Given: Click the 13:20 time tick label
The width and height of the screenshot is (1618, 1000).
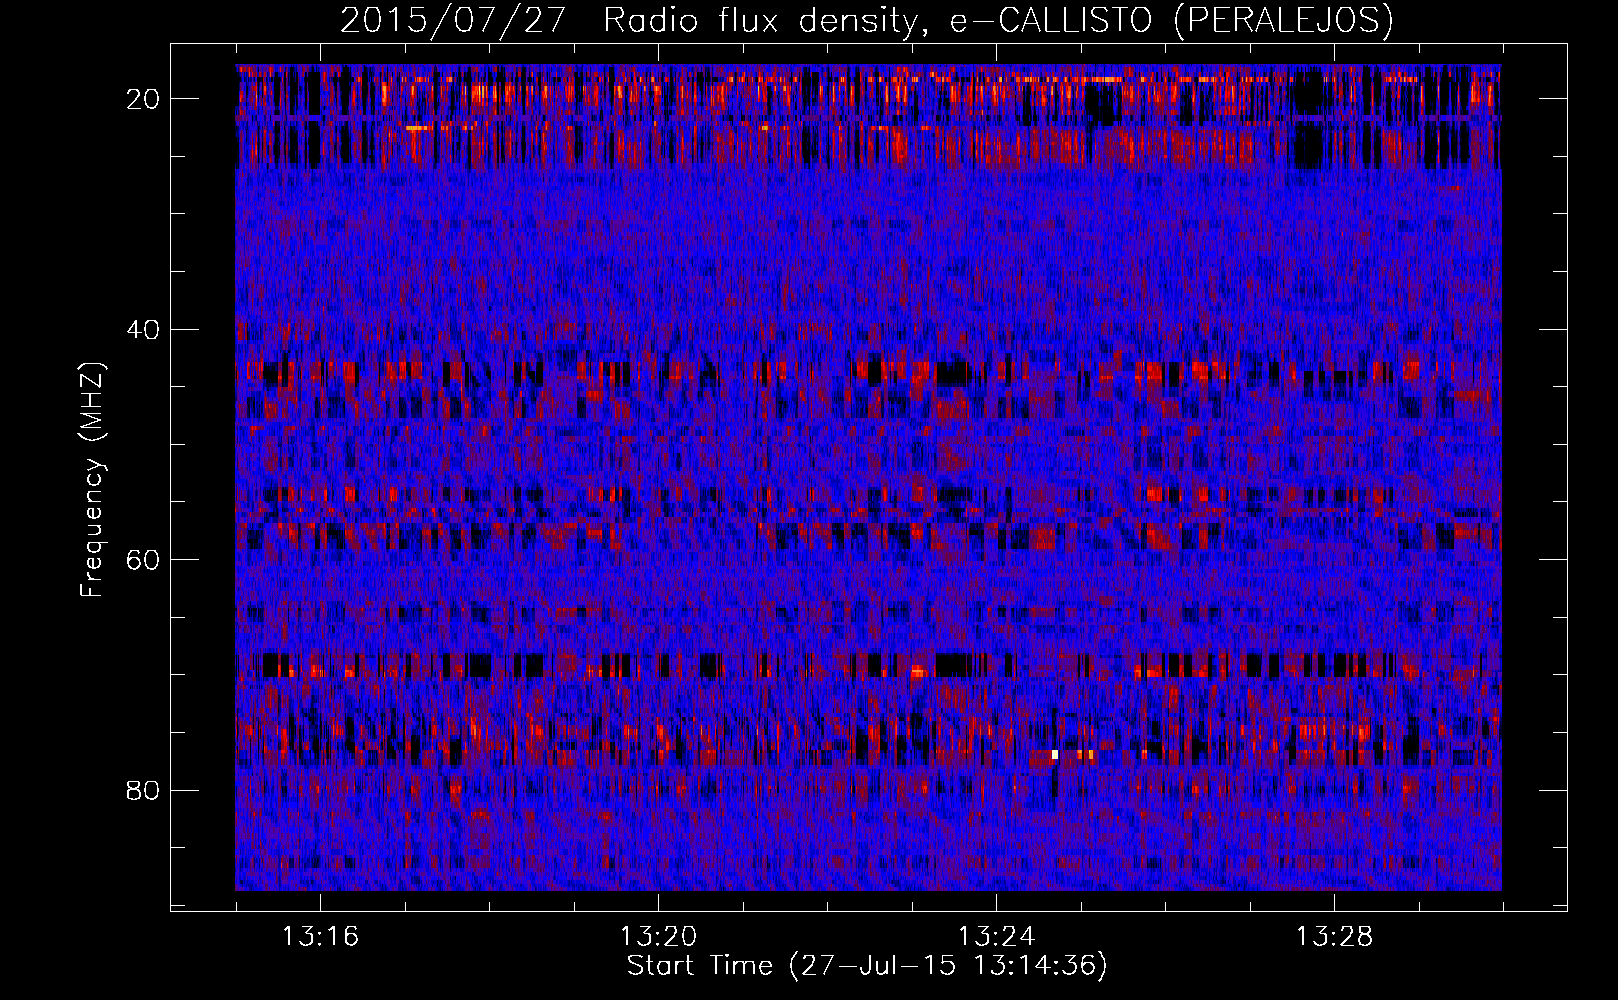Looking at the screenshot, I should (658, 937).
